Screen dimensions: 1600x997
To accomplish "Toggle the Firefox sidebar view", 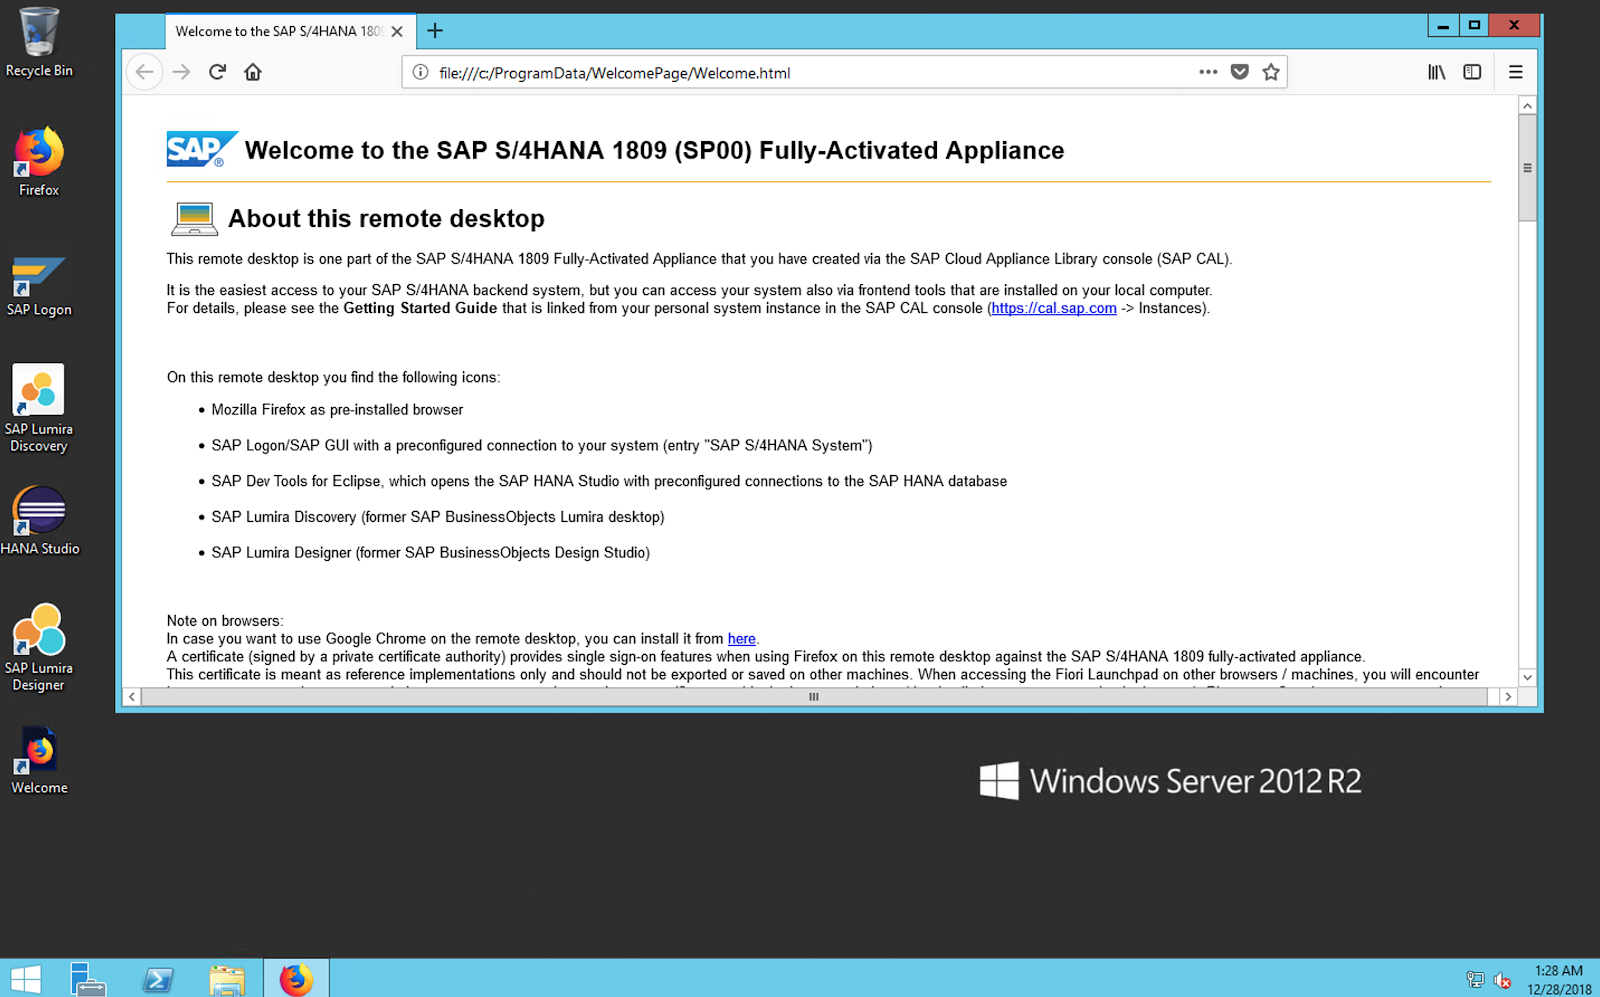I will (x=1472, y=72).
